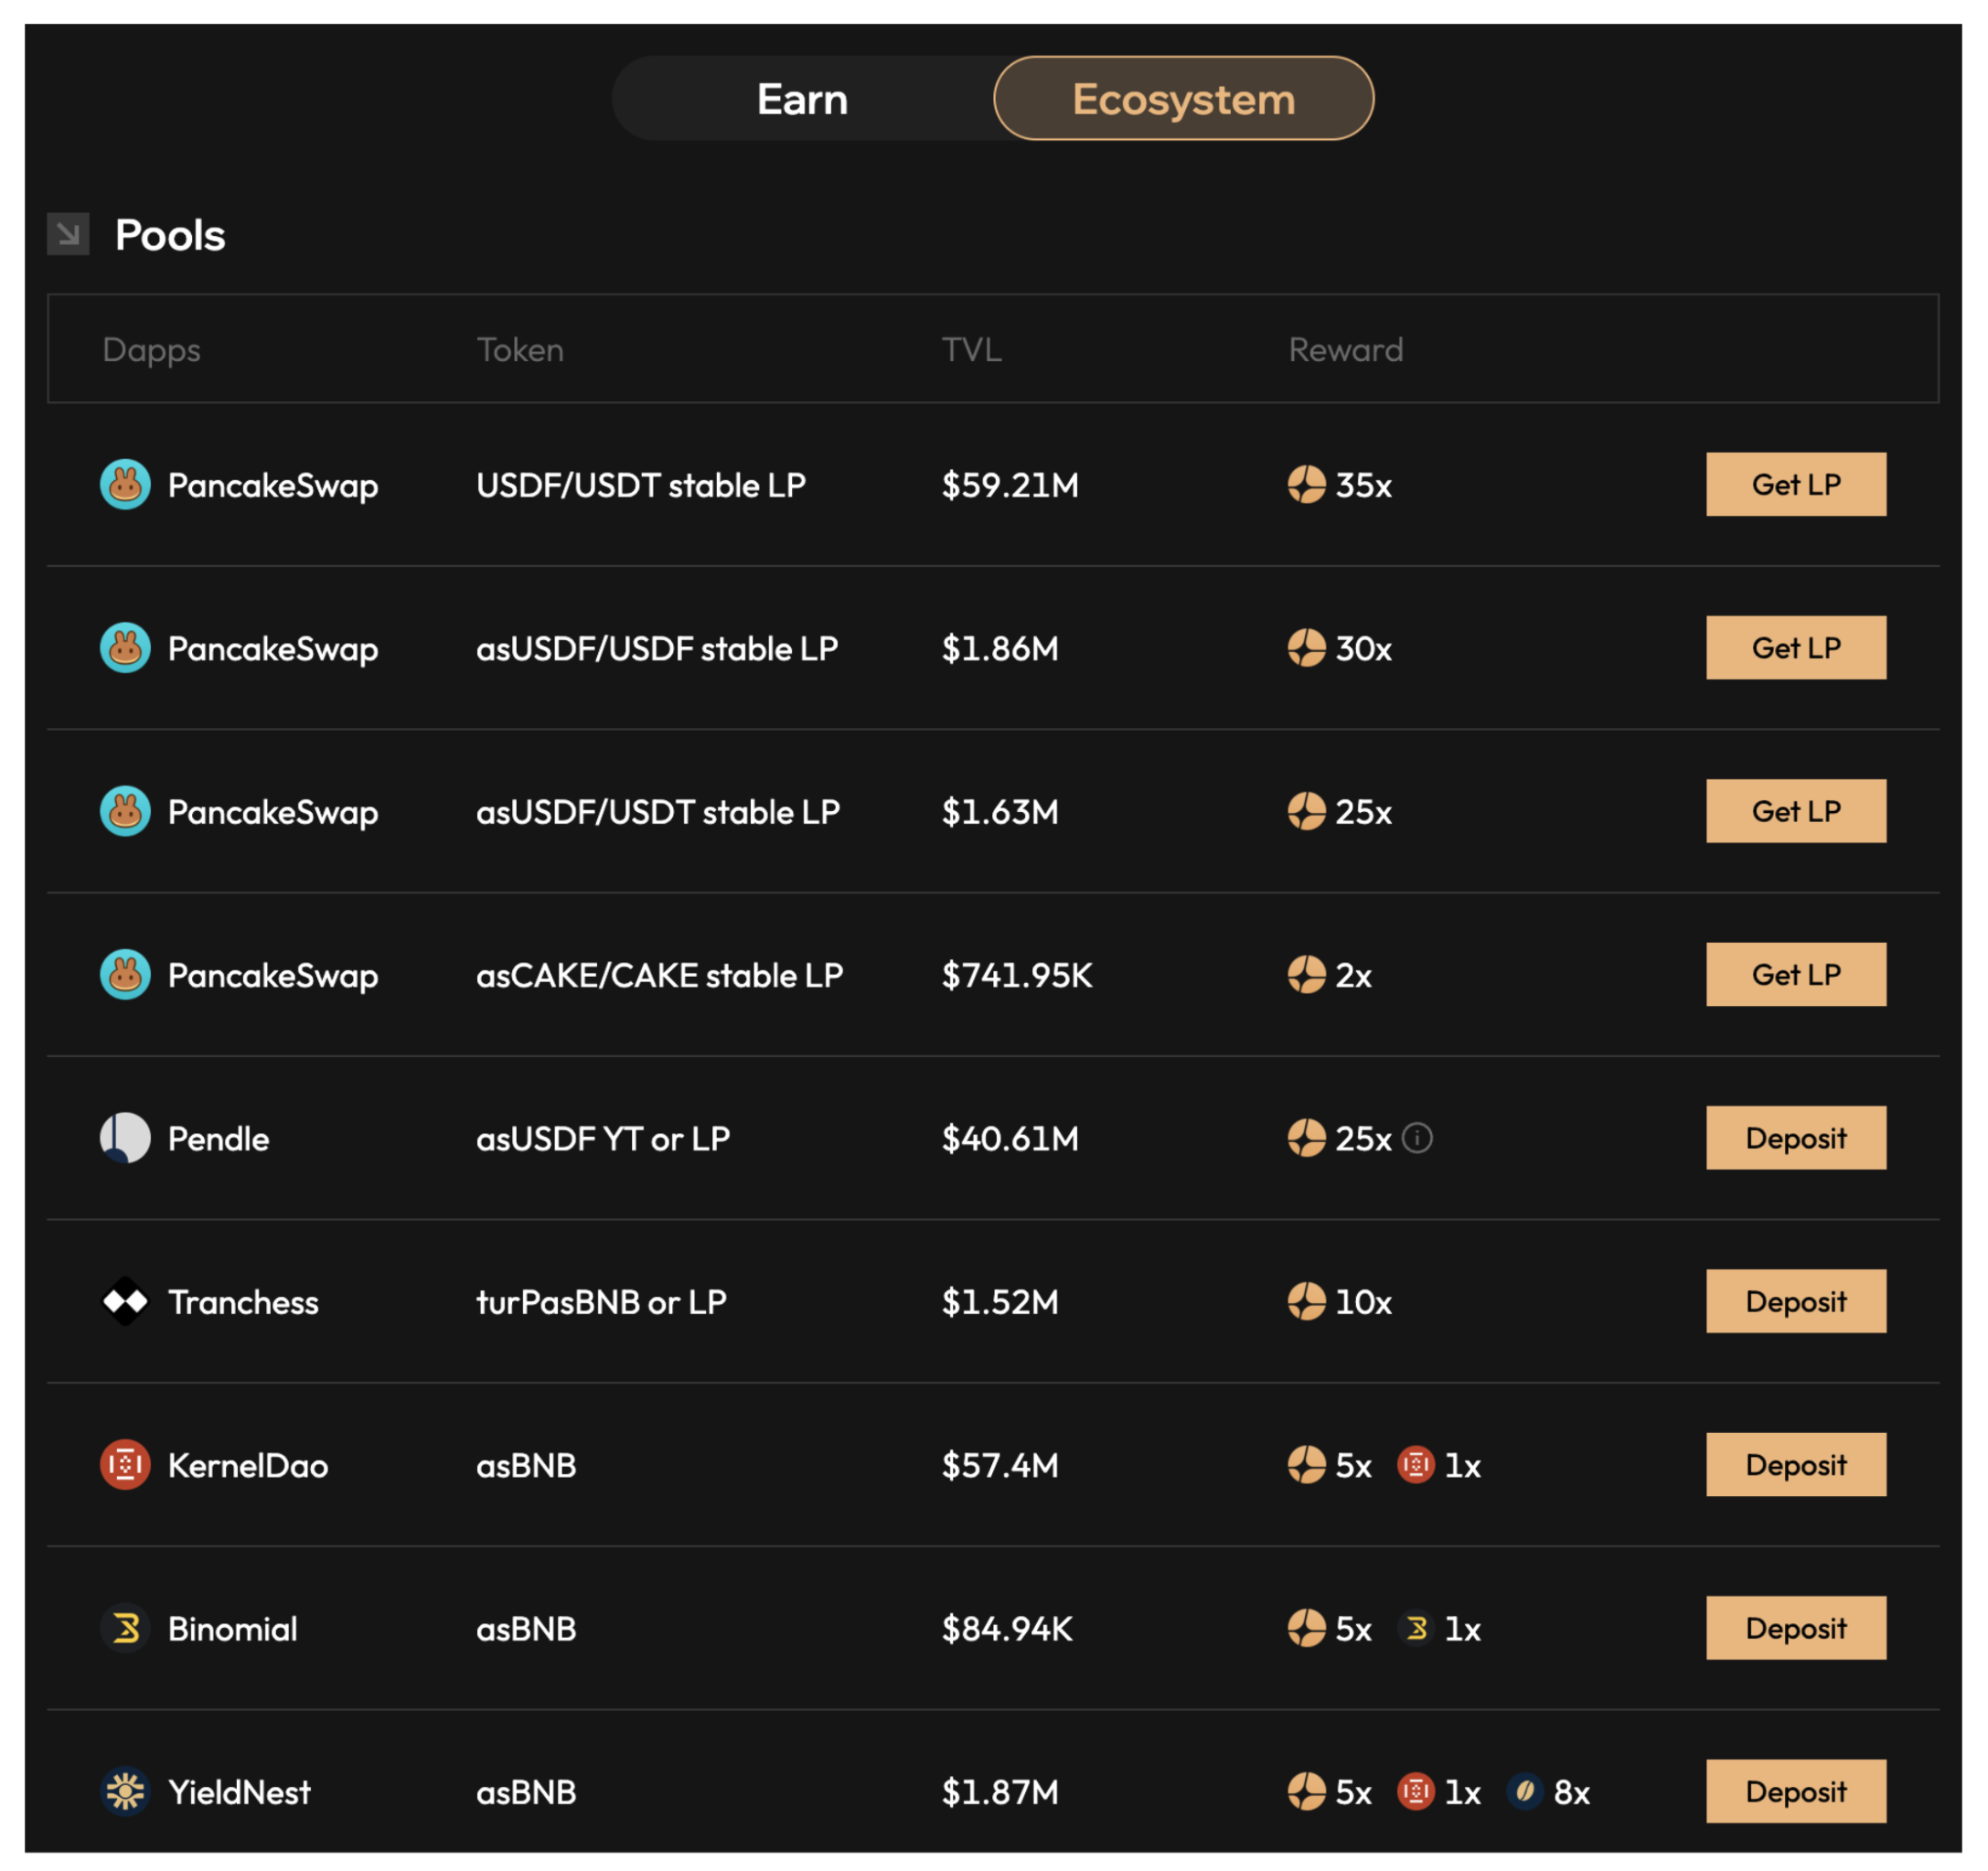Click the Aster reward icon beside 35x

[x=1306, y=485]
